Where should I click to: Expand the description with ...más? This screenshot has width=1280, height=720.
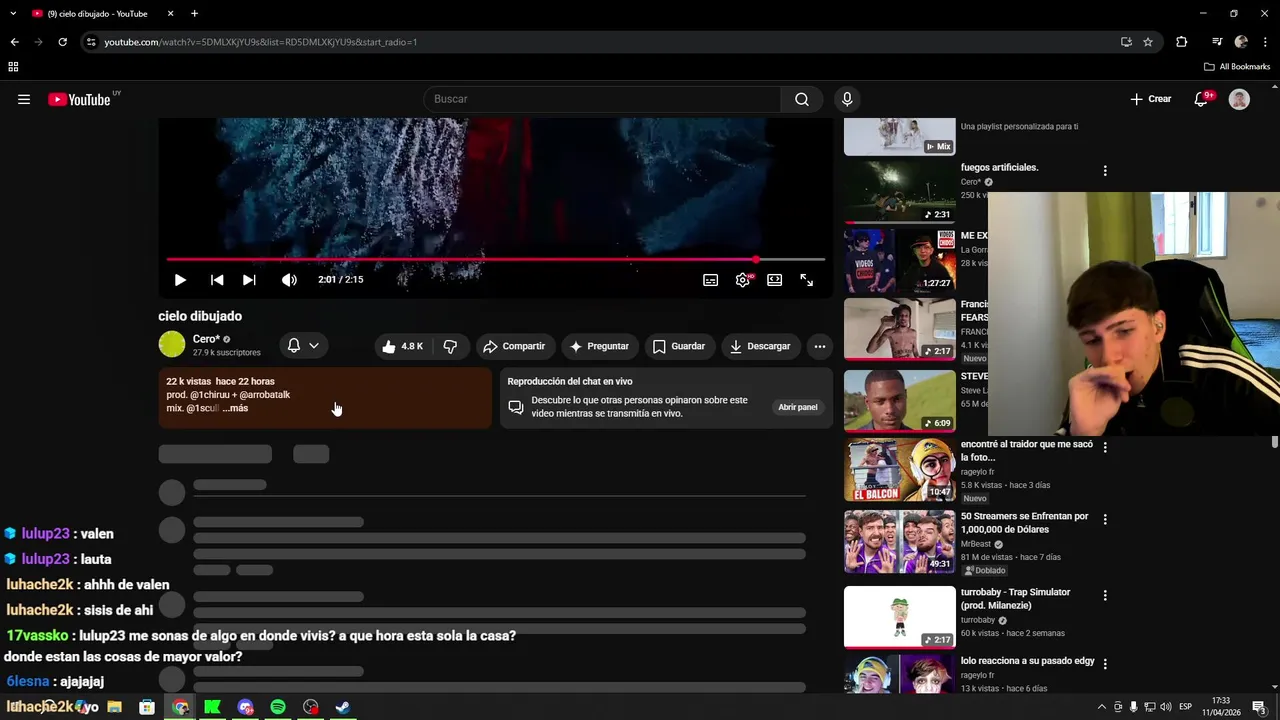[x=236, y=408]
